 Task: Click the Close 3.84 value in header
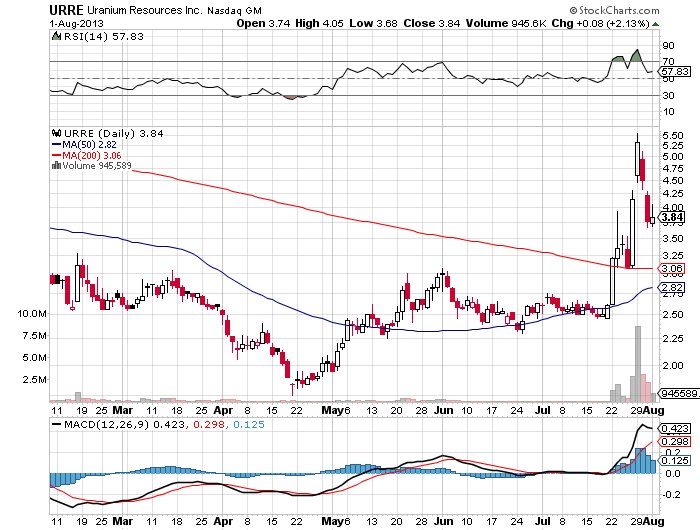pos(432,23)
